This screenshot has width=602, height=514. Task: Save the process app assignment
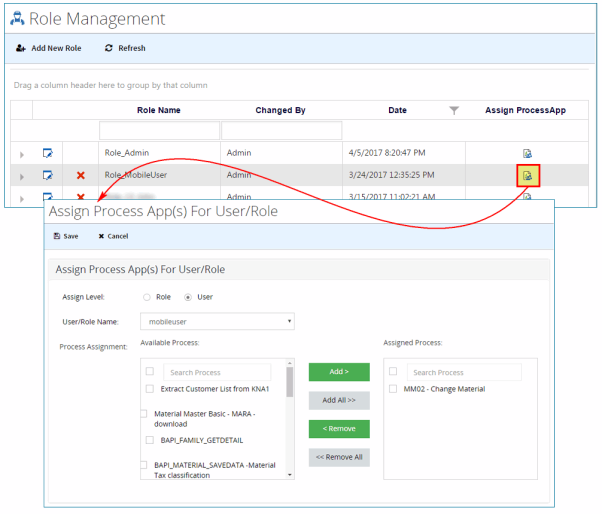[x=66, y=236]
